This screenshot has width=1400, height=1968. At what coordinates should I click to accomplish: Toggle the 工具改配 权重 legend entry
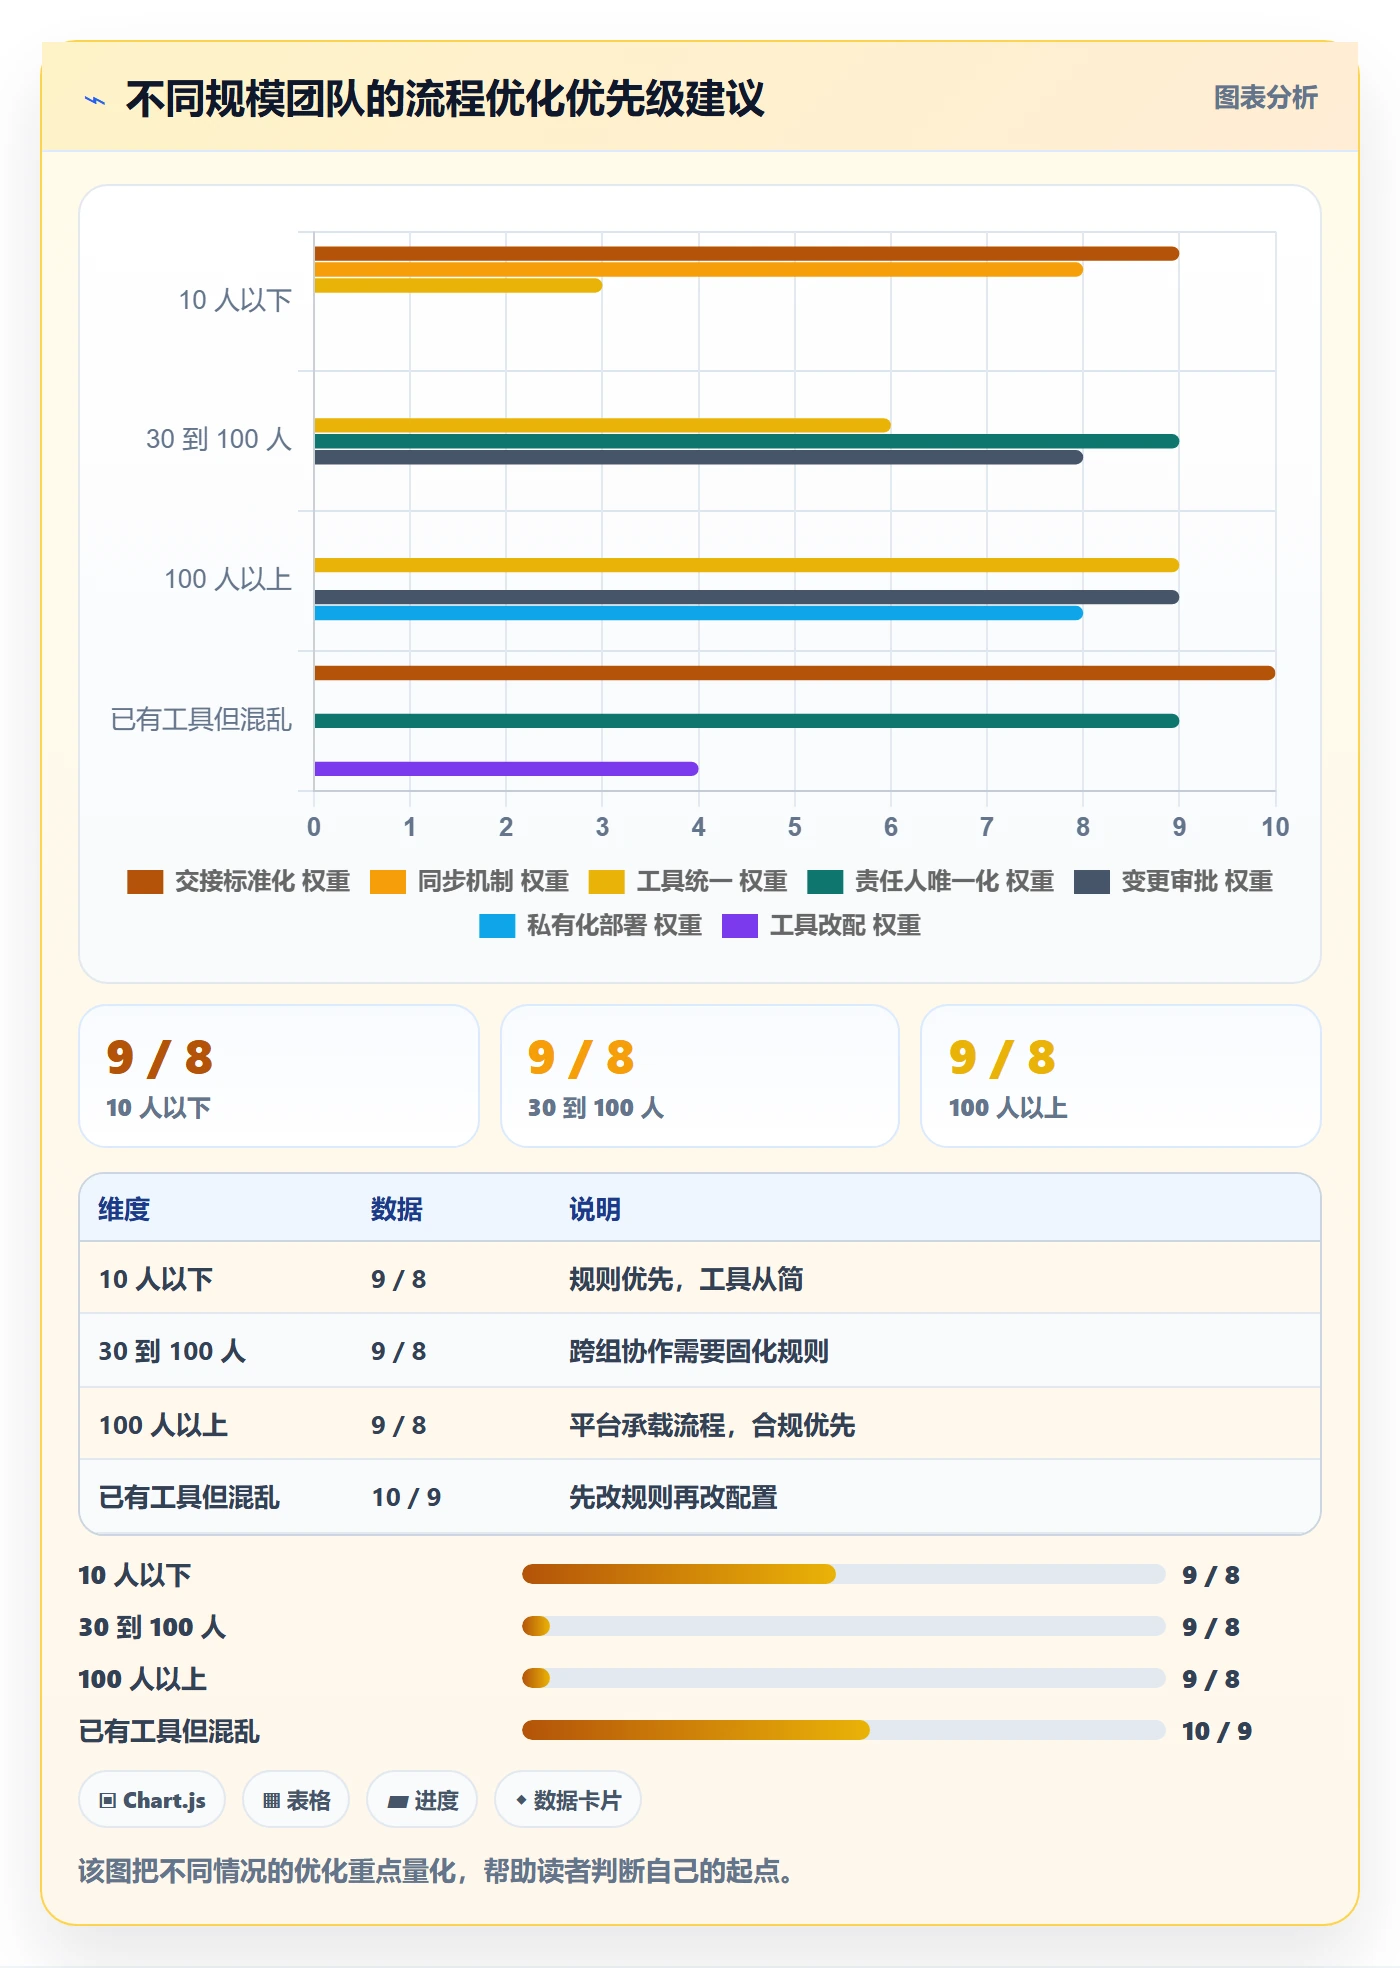click(x=821, y=925)
